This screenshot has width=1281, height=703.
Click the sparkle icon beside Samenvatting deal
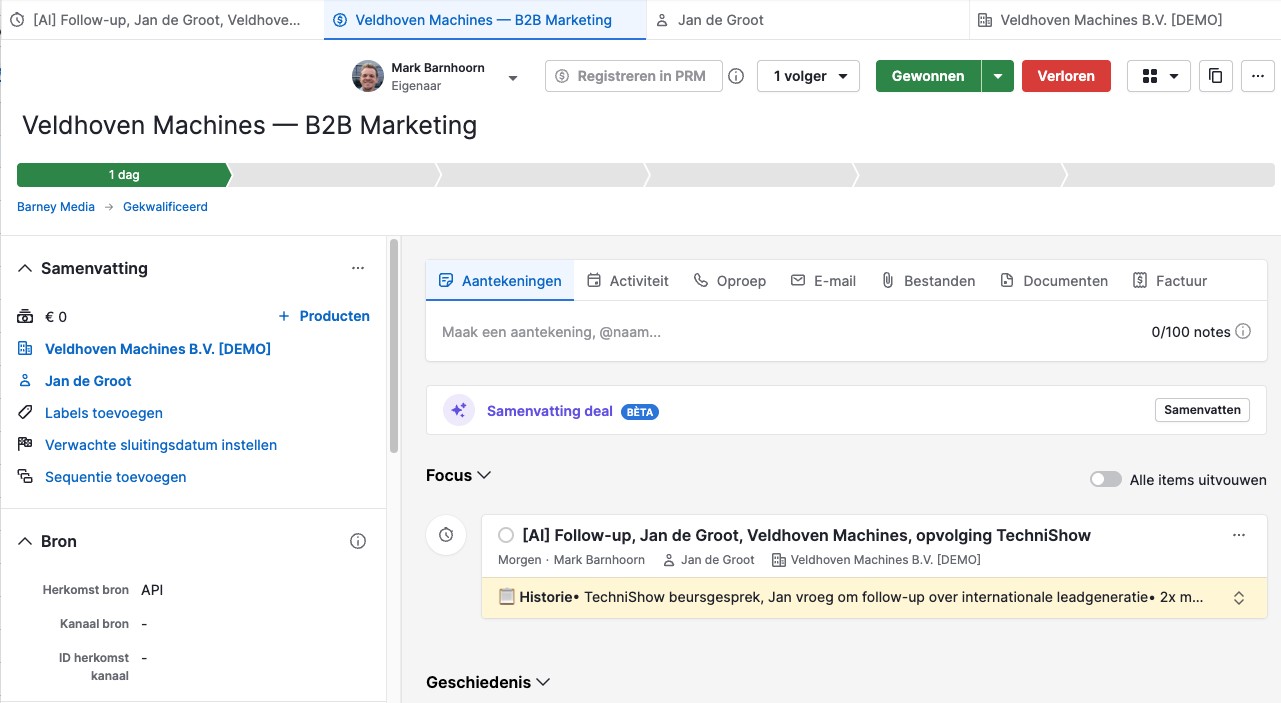[459, 411]
